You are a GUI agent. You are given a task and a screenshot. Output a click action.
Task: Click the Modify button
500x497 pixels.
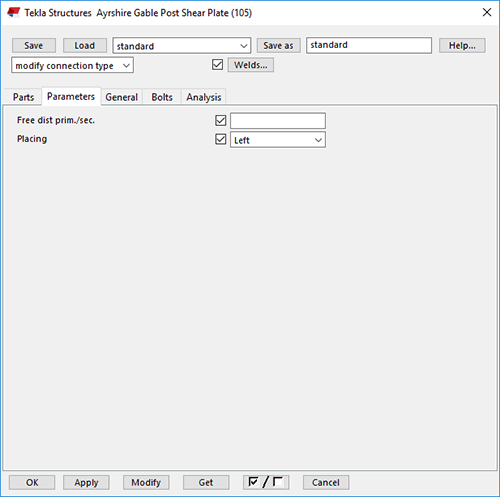(146, 482)
